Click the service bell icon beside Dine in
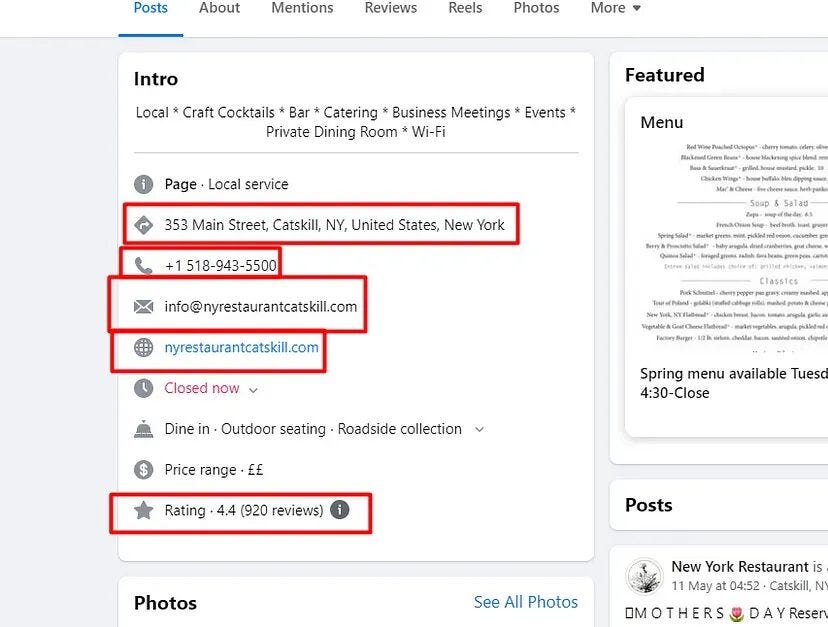This screenshot has height=627, width=828. [144, 429]
